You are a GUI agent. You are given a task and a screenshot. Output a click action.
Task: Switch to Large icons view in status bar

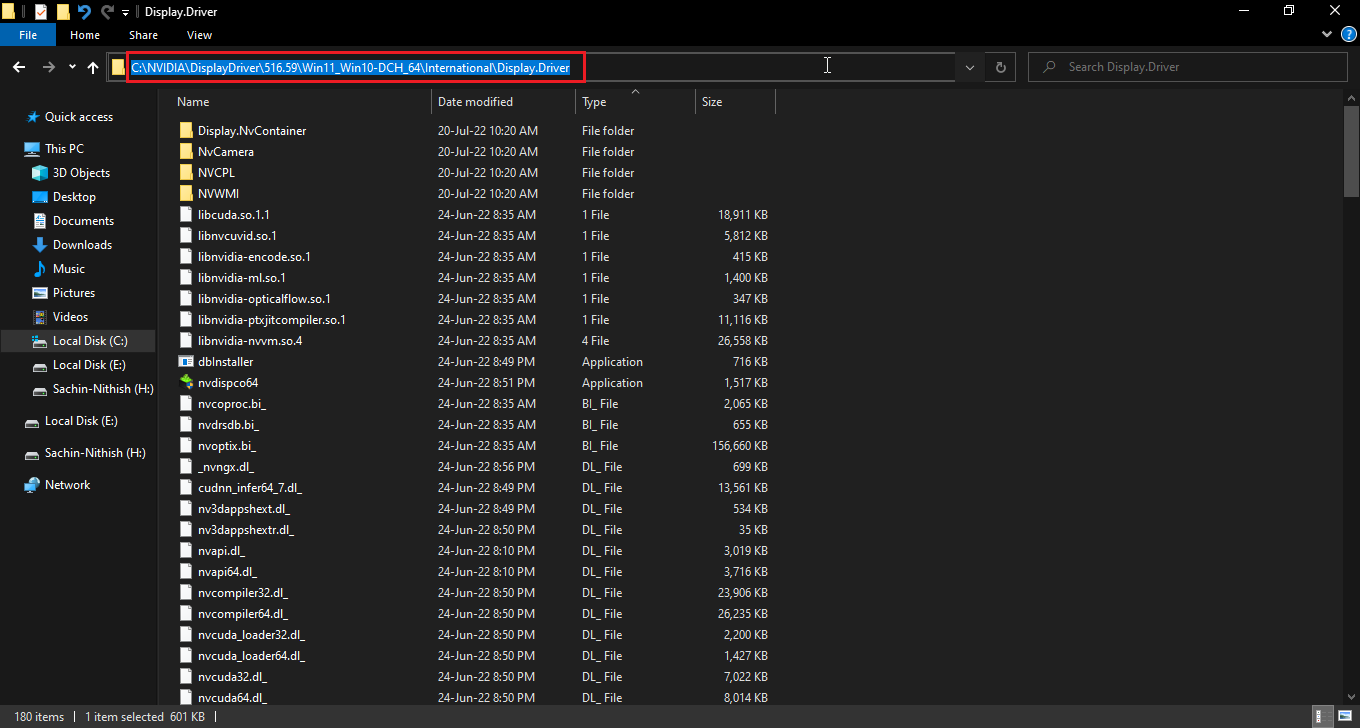click(x=1347, y=717)
